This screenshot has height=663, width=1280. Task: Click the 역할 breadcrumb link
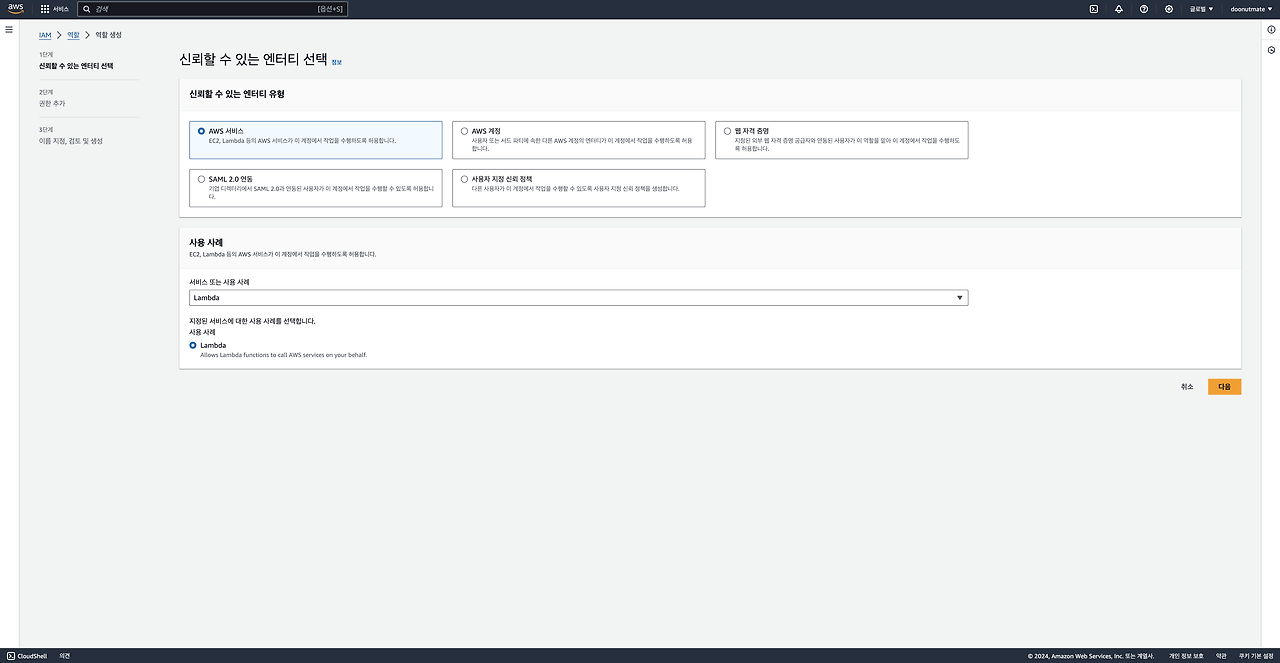click(73, 35)
